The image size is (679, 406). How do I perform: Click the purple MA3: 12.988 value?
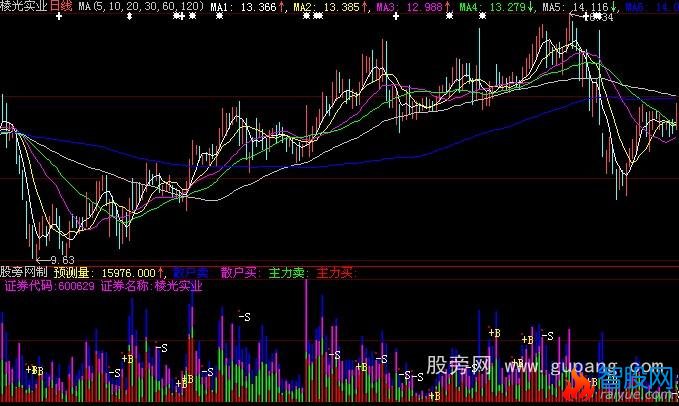[414, 7]
